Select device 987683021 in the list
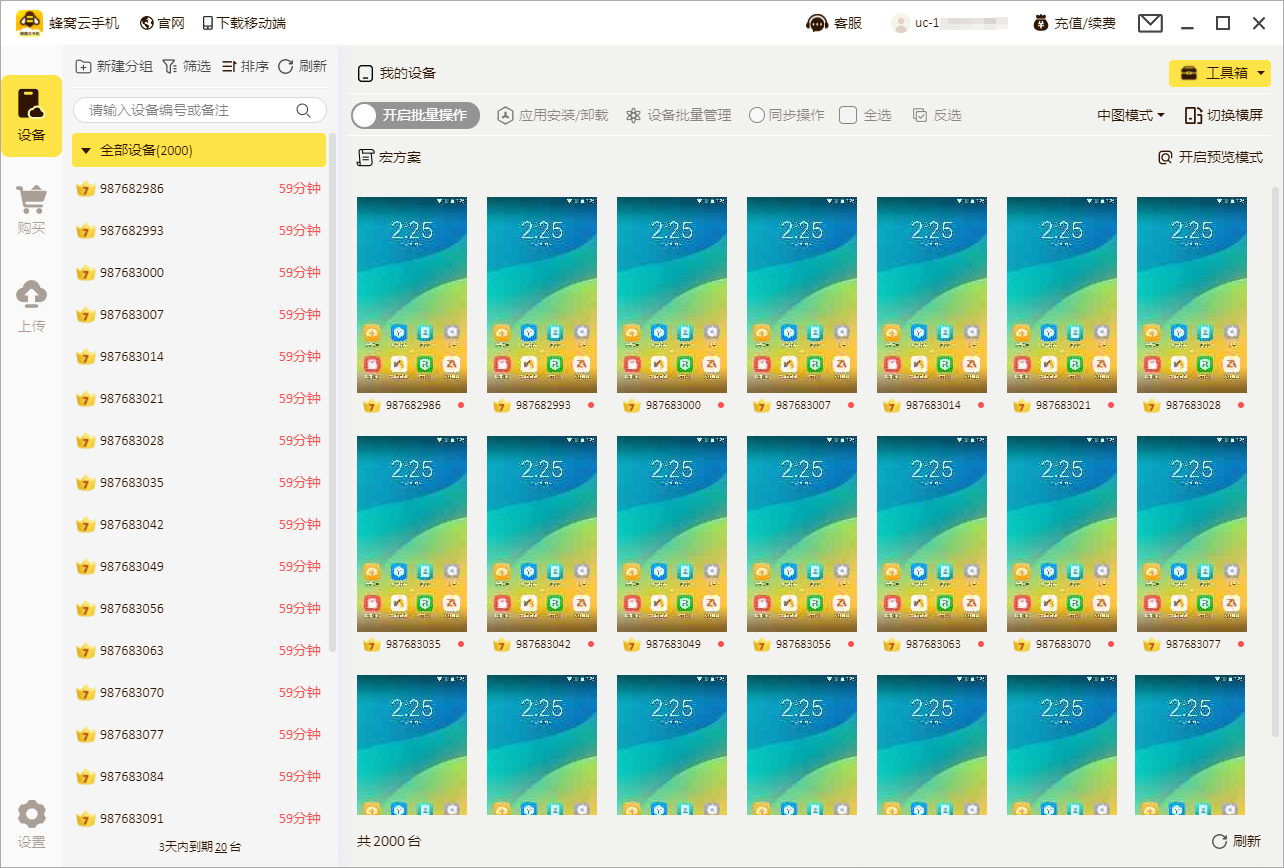Image resolution: width=1284 pixels, height=868 pixels. point(200,398)
